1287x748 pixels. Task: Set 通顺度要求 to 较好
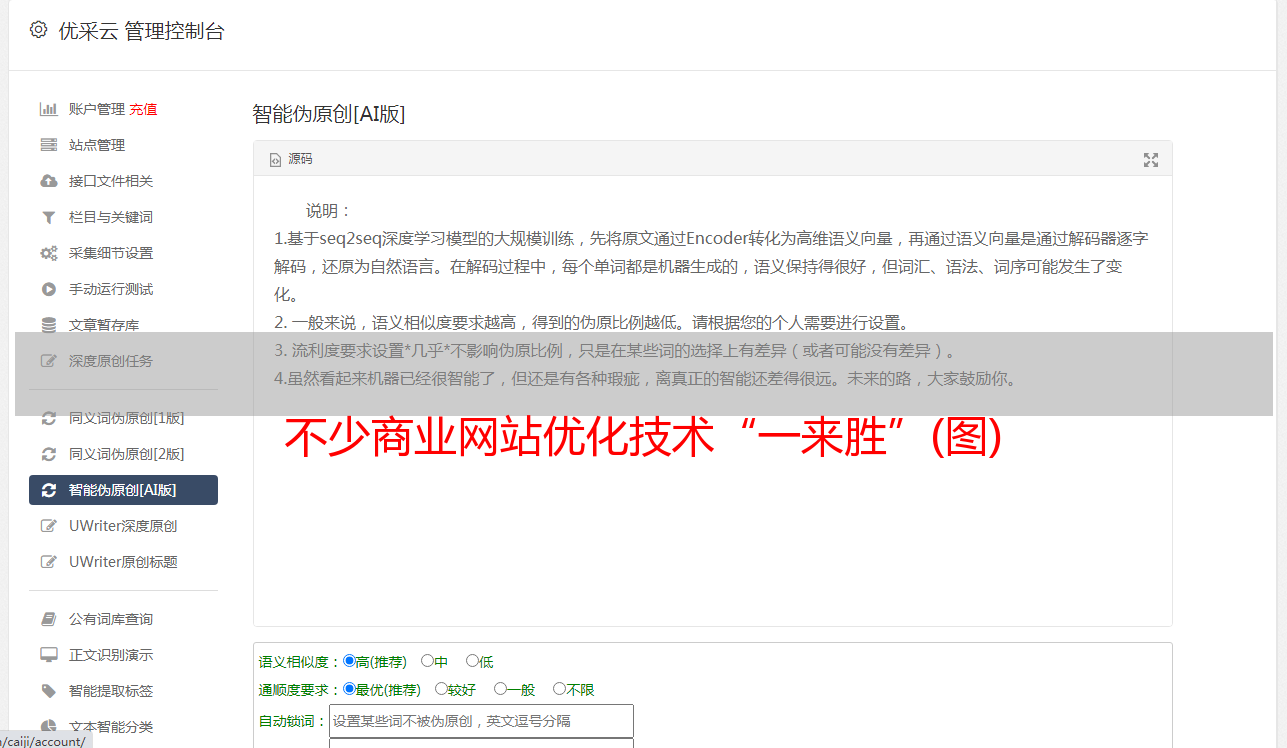[441, 689]
